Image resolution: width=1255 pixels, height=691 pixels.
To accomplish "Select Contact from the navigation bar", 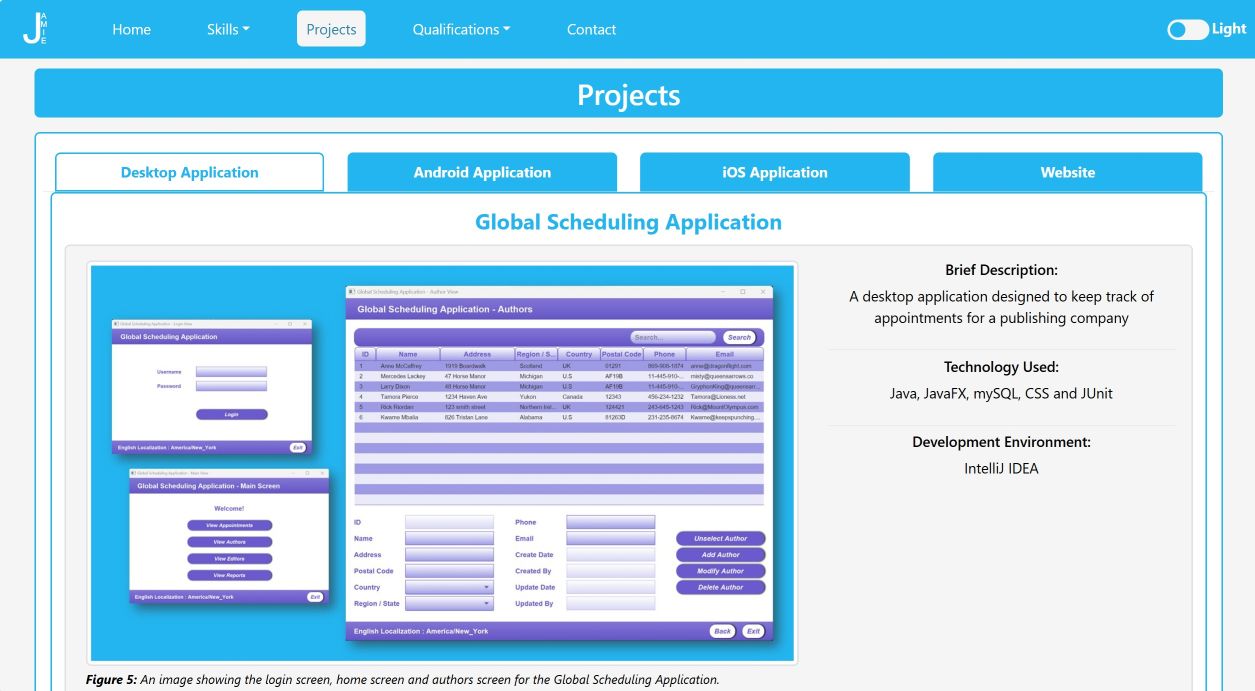I will [591, 29].
